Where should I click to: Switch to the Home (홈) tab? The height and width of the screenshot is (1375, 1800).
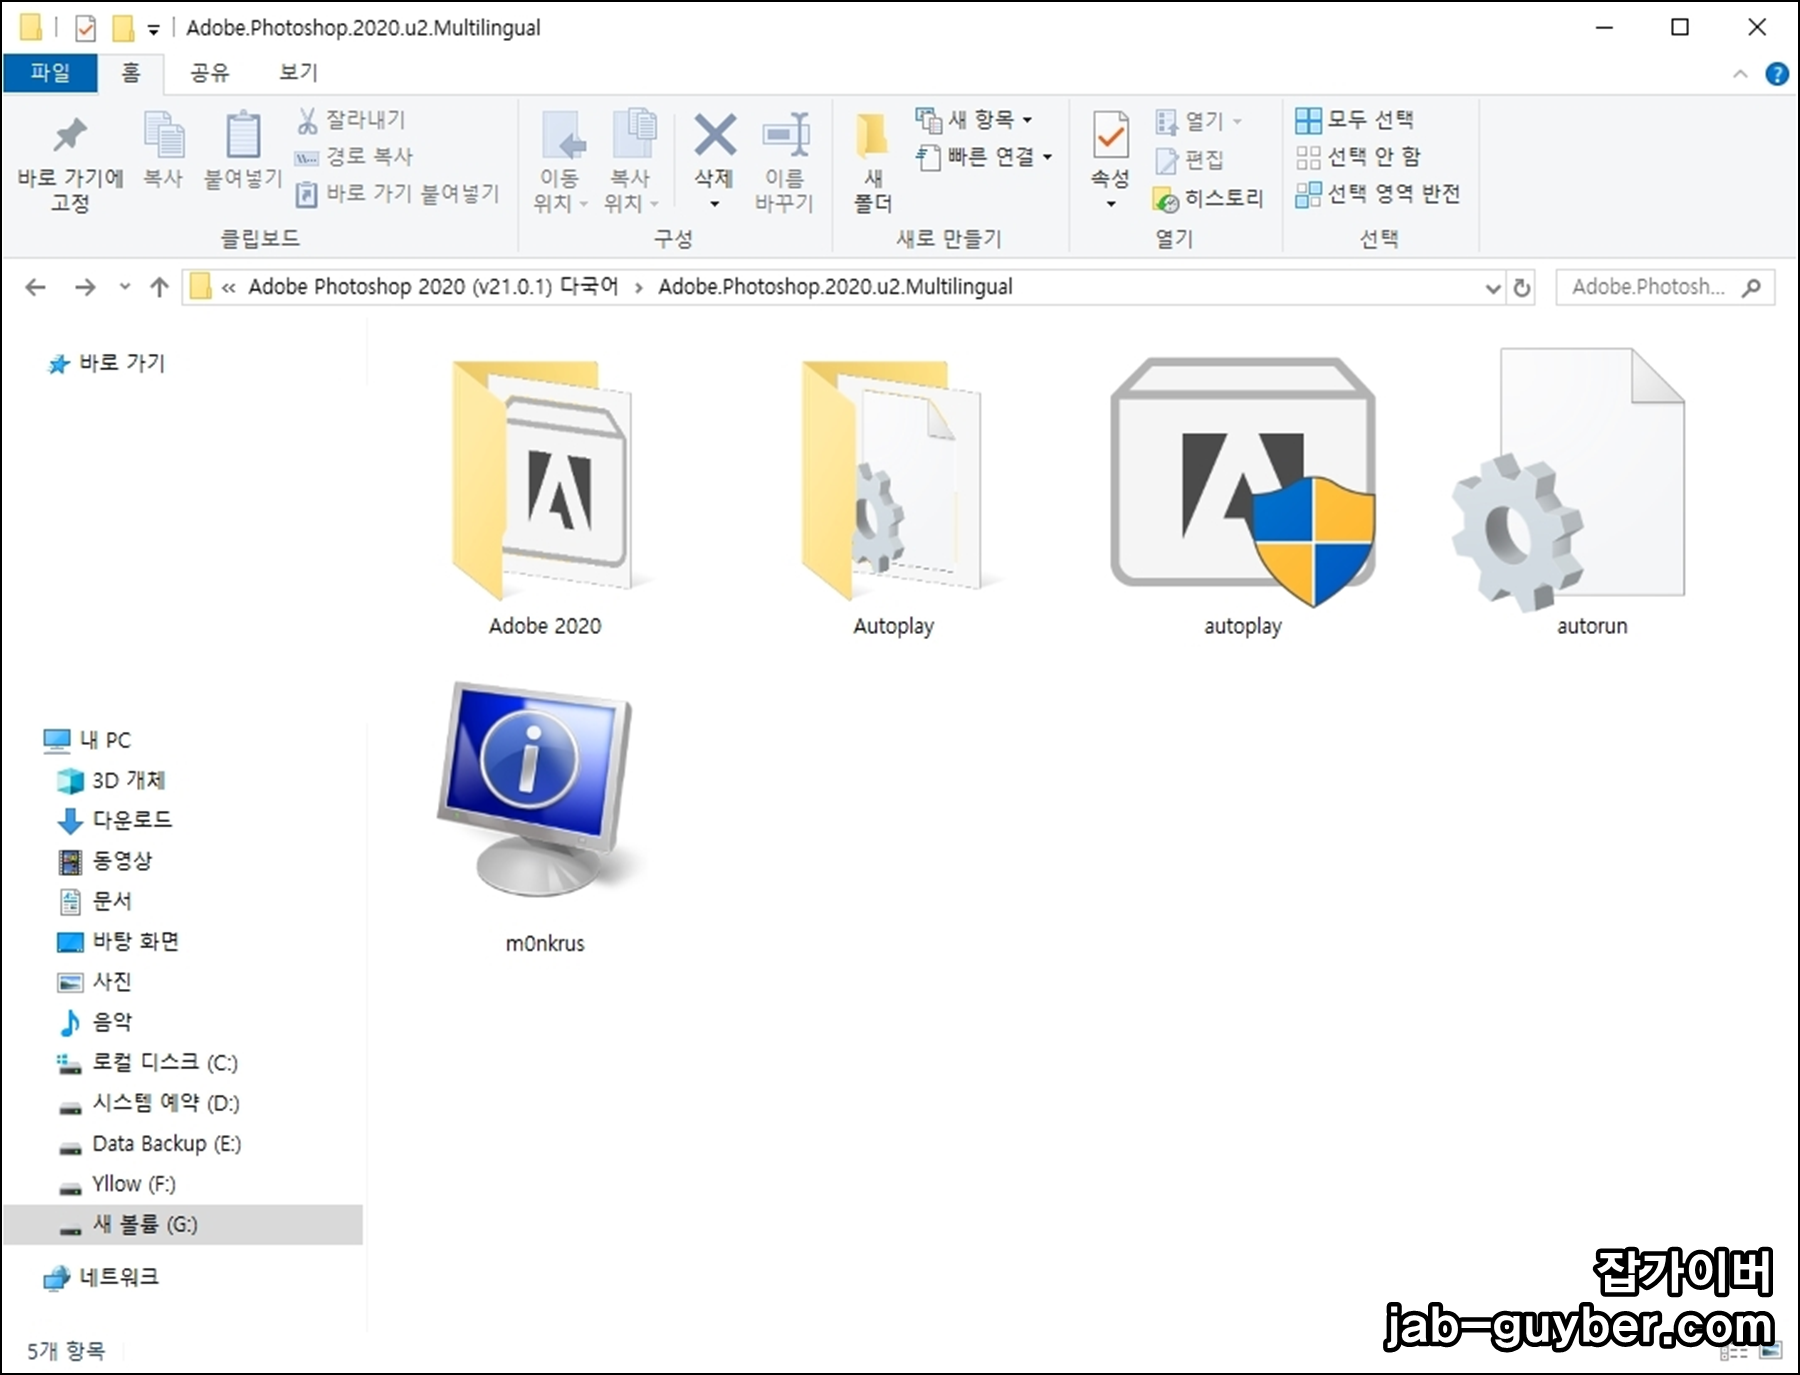pyautogui.click(x=131, y=73)
